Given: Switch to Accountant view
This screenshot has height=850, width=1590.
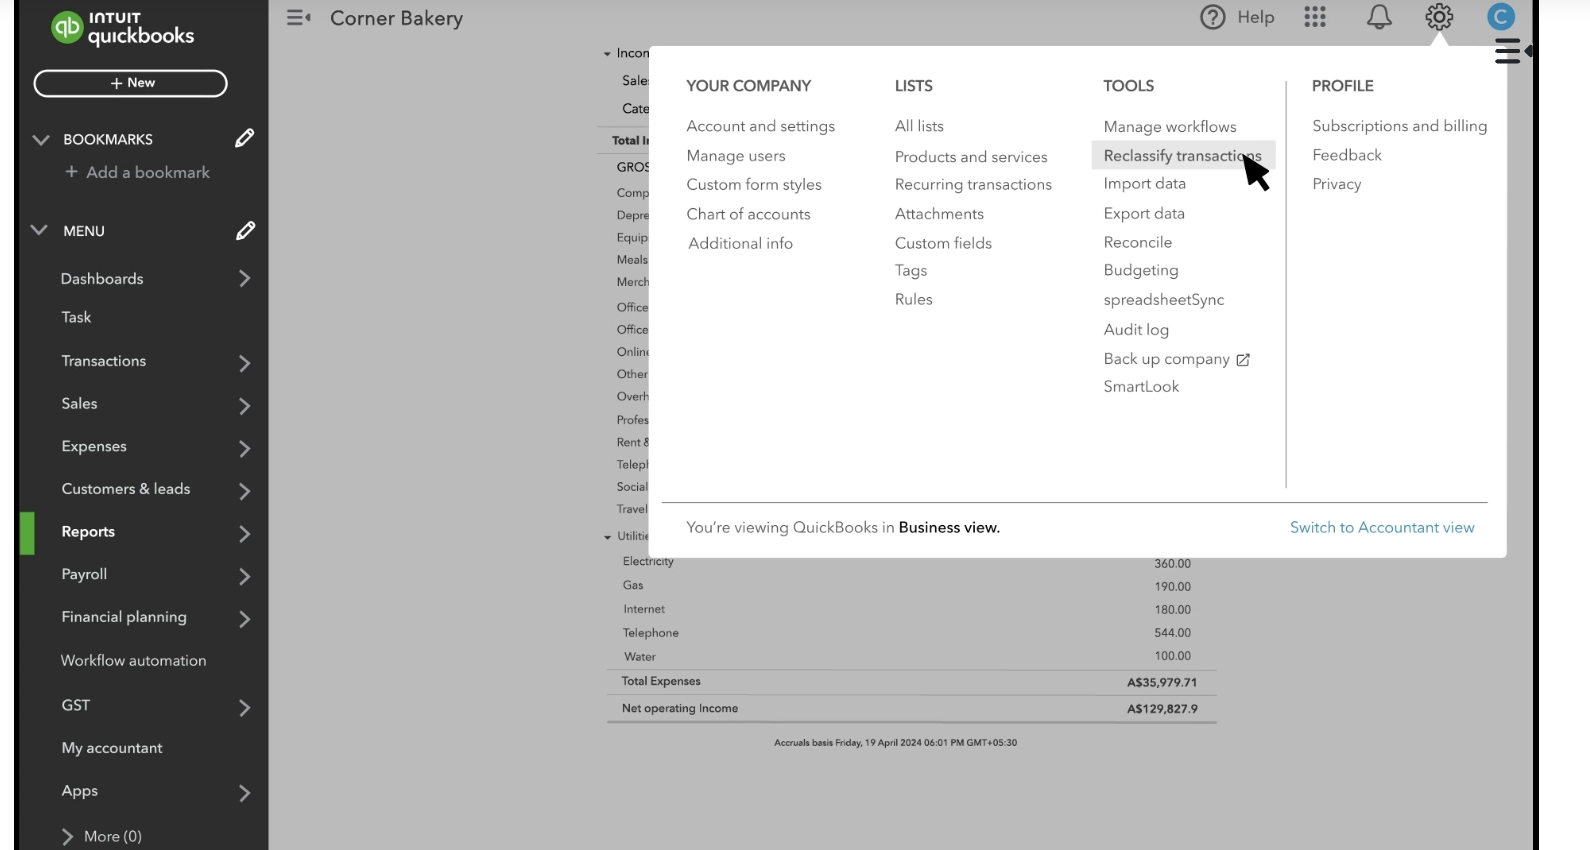Looking at the screenshot, I should click(x=1382, y=528).
